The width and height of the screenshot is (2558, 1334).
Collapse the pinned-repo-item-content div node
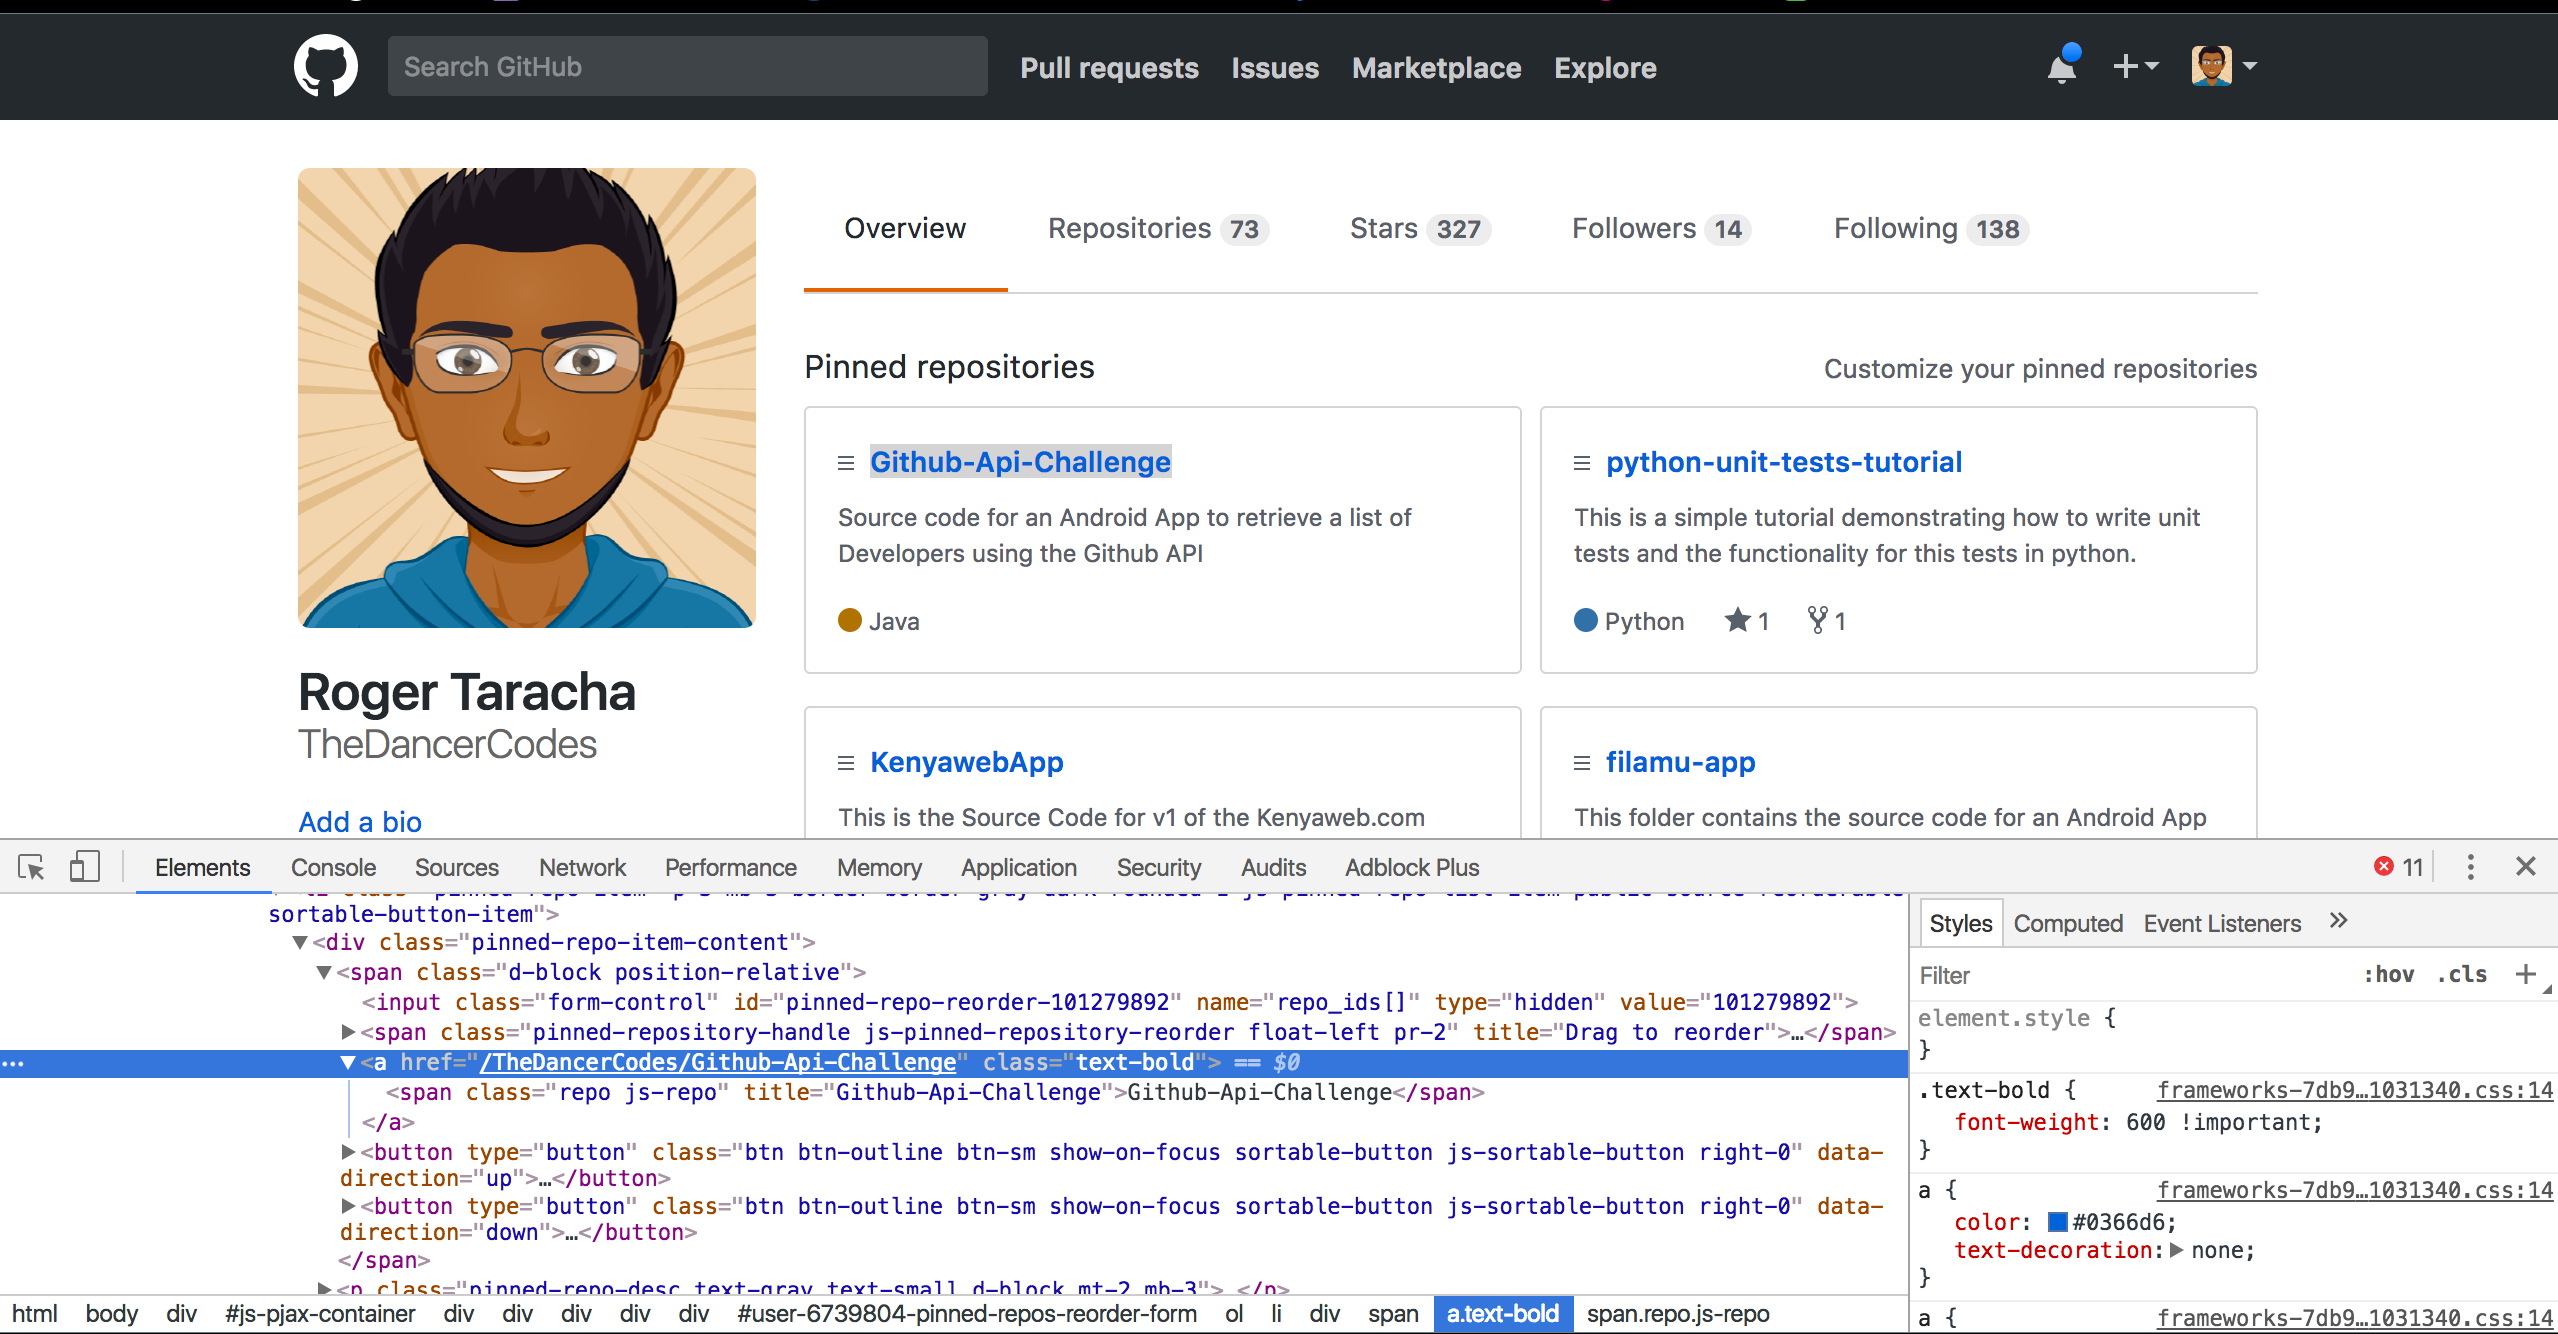[x=299, y=942]
